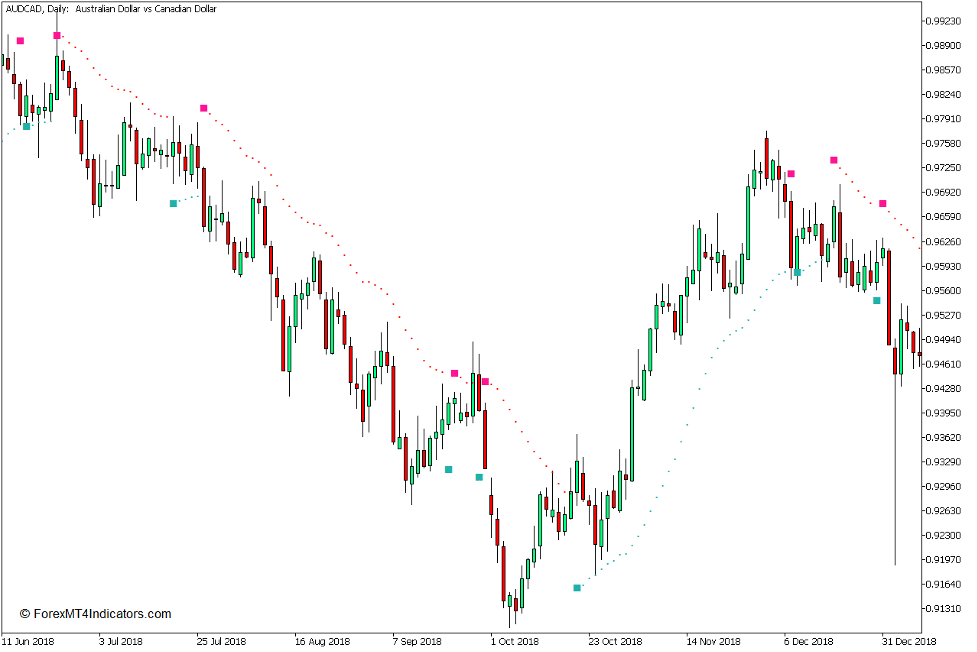Image resolution: width=977 pixels, height=652 pixels.
Task: Click the rightmost pink sell signal square
Action: (883, 203)
